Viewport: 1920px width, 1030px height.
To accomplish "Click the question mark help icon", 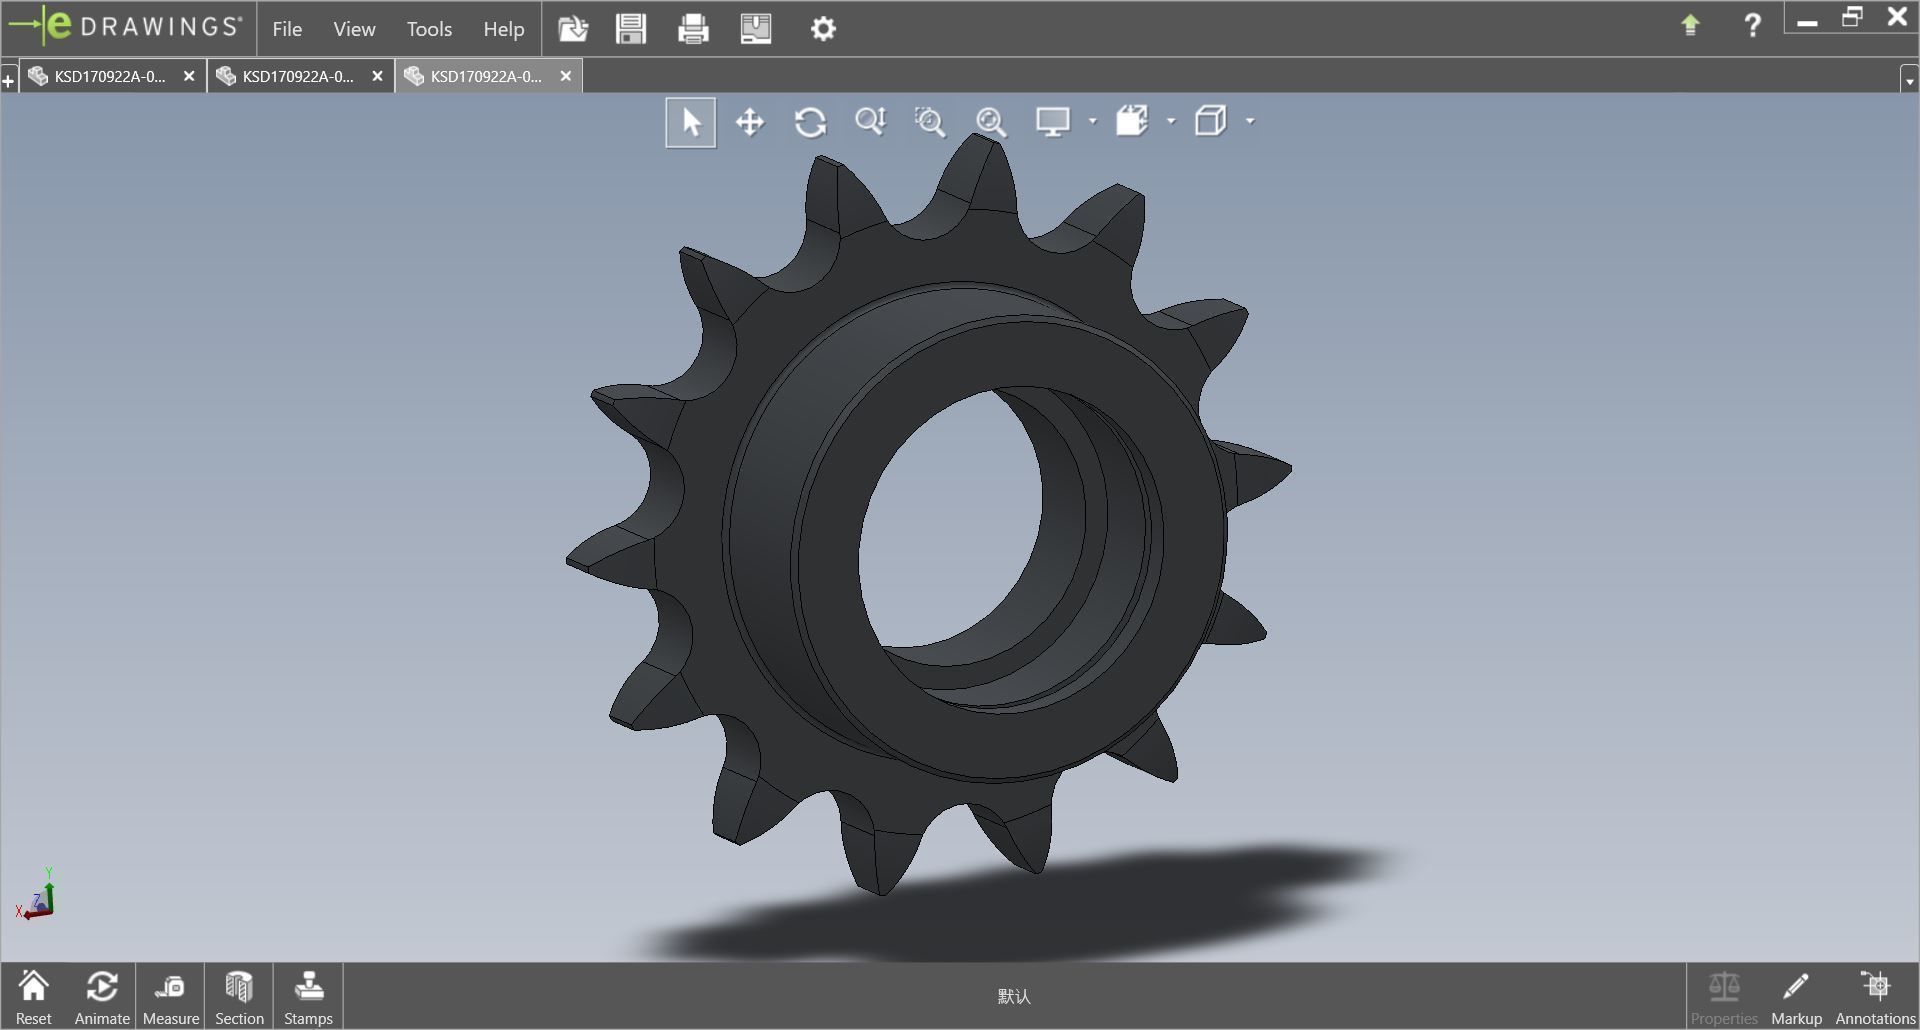I will [x=1752, y=25].
